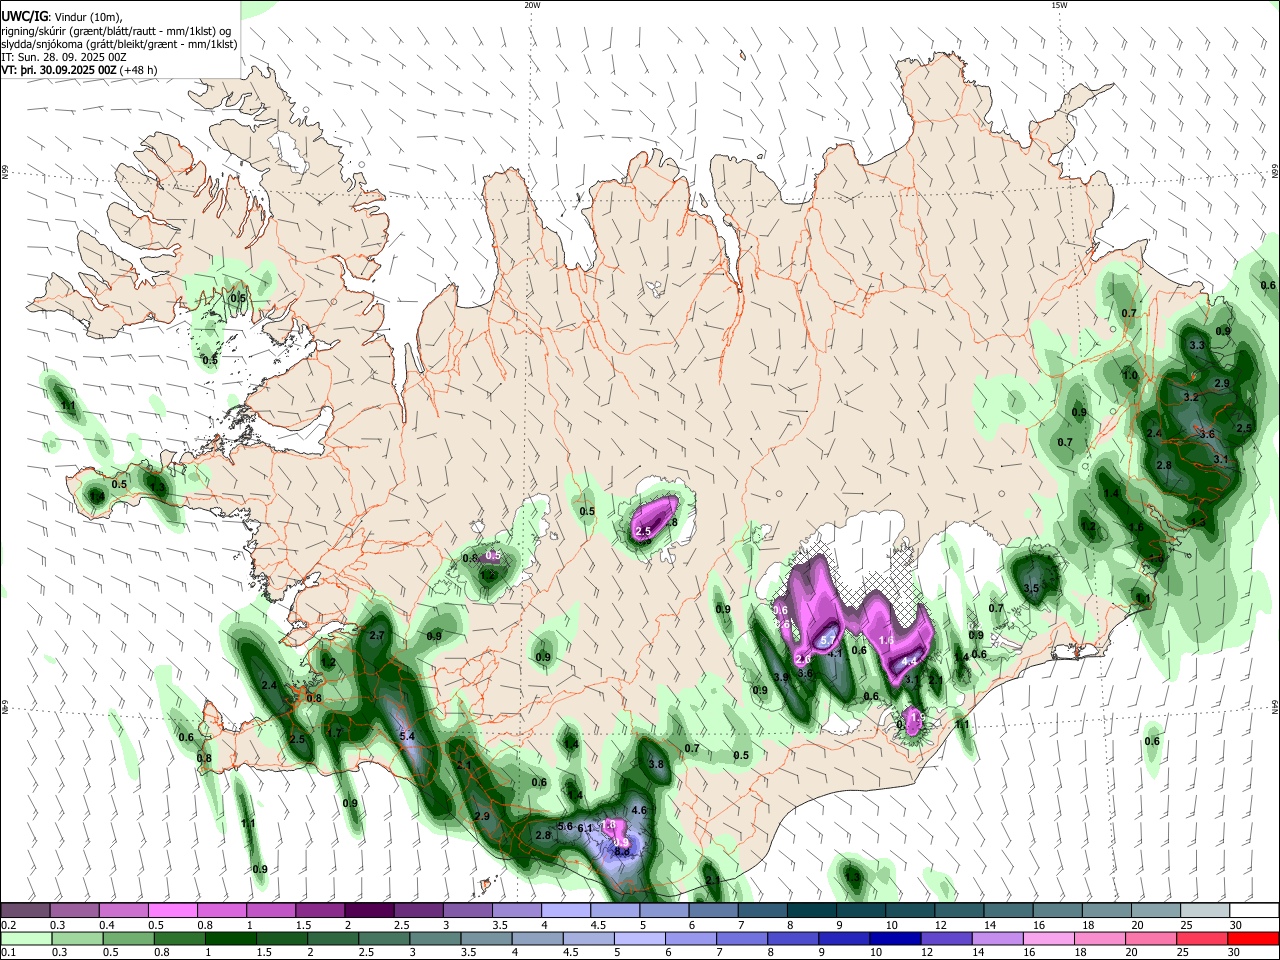Click the 0.2 label in the legend
1280x960 pixels.
[7, 925]
